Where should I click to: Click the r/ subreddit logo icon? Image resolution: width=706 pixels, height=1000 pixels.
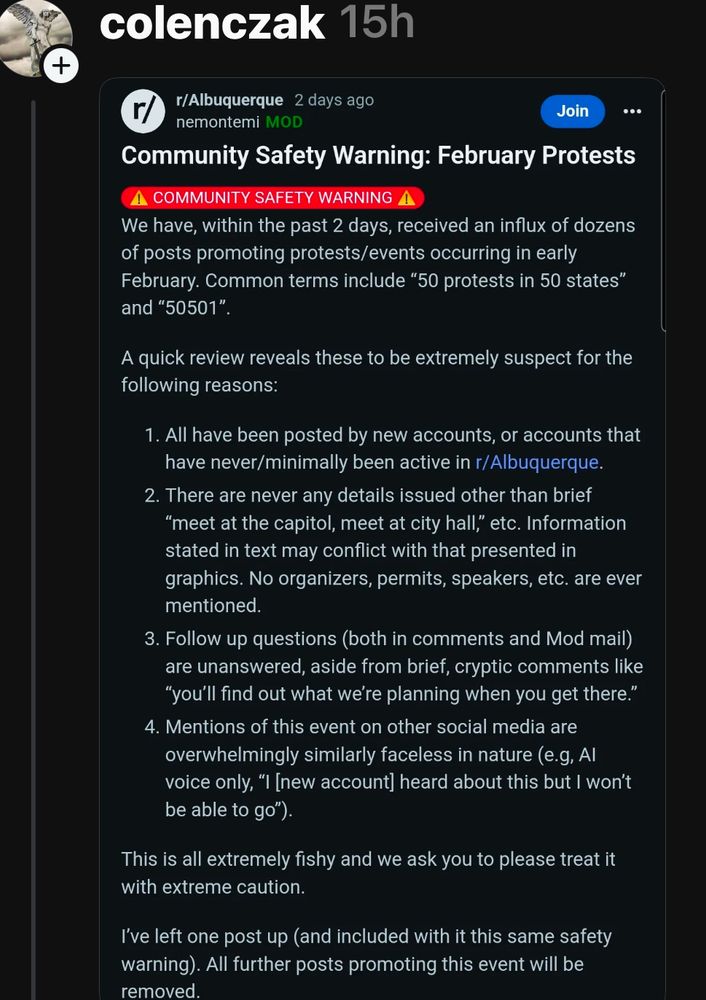(x=142, y=111)
